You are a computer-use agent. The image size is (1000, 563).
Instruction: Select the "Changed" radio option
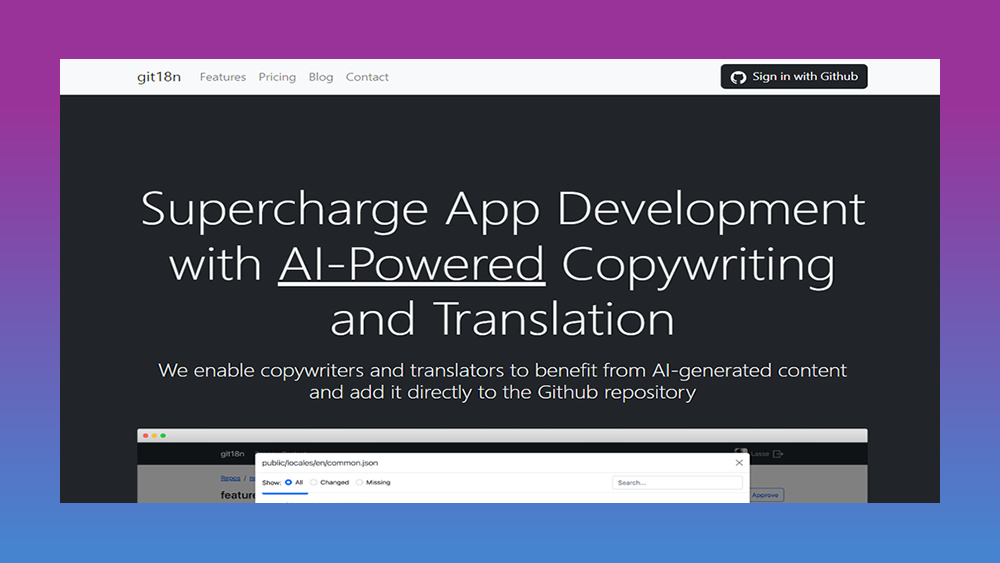click(x=314, y=482)
